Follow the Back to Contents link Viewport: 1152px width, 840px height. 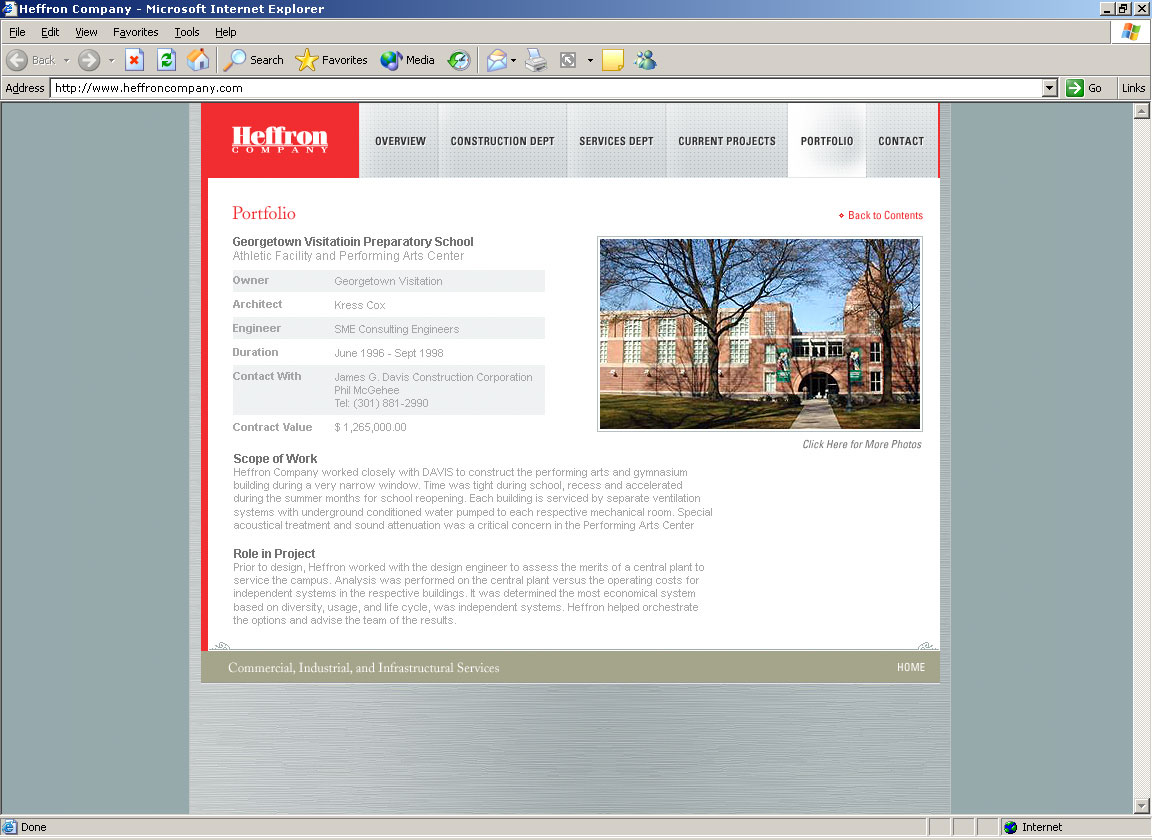click(x=884, y=215)
